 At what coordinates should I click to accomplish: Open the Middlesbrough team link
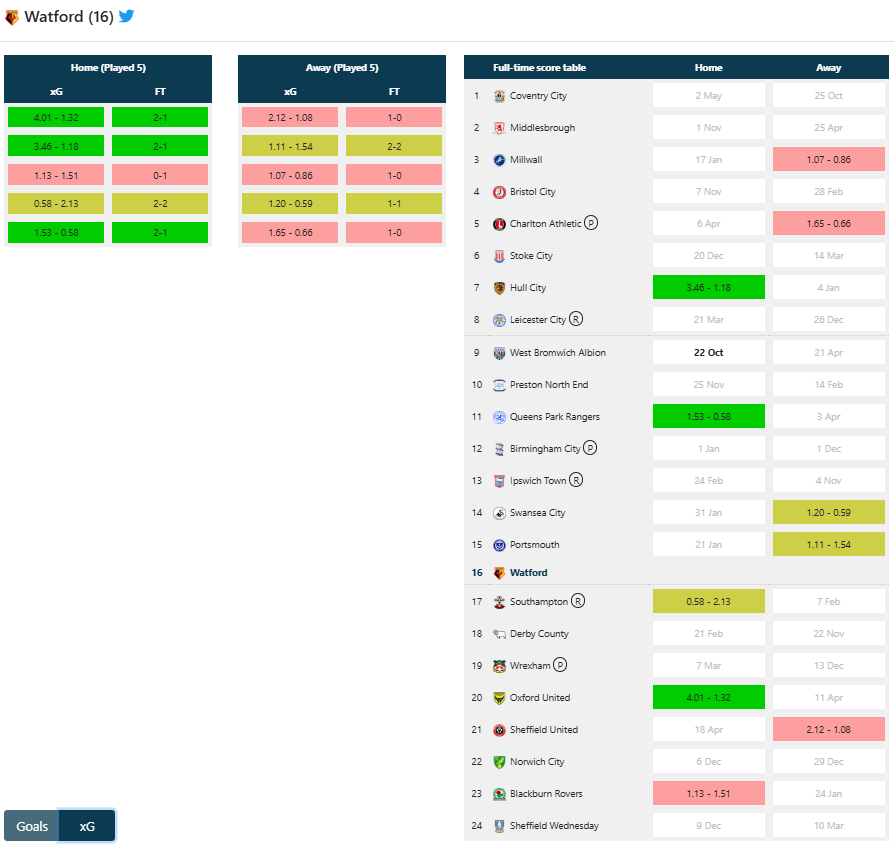(x=542, y=128)
